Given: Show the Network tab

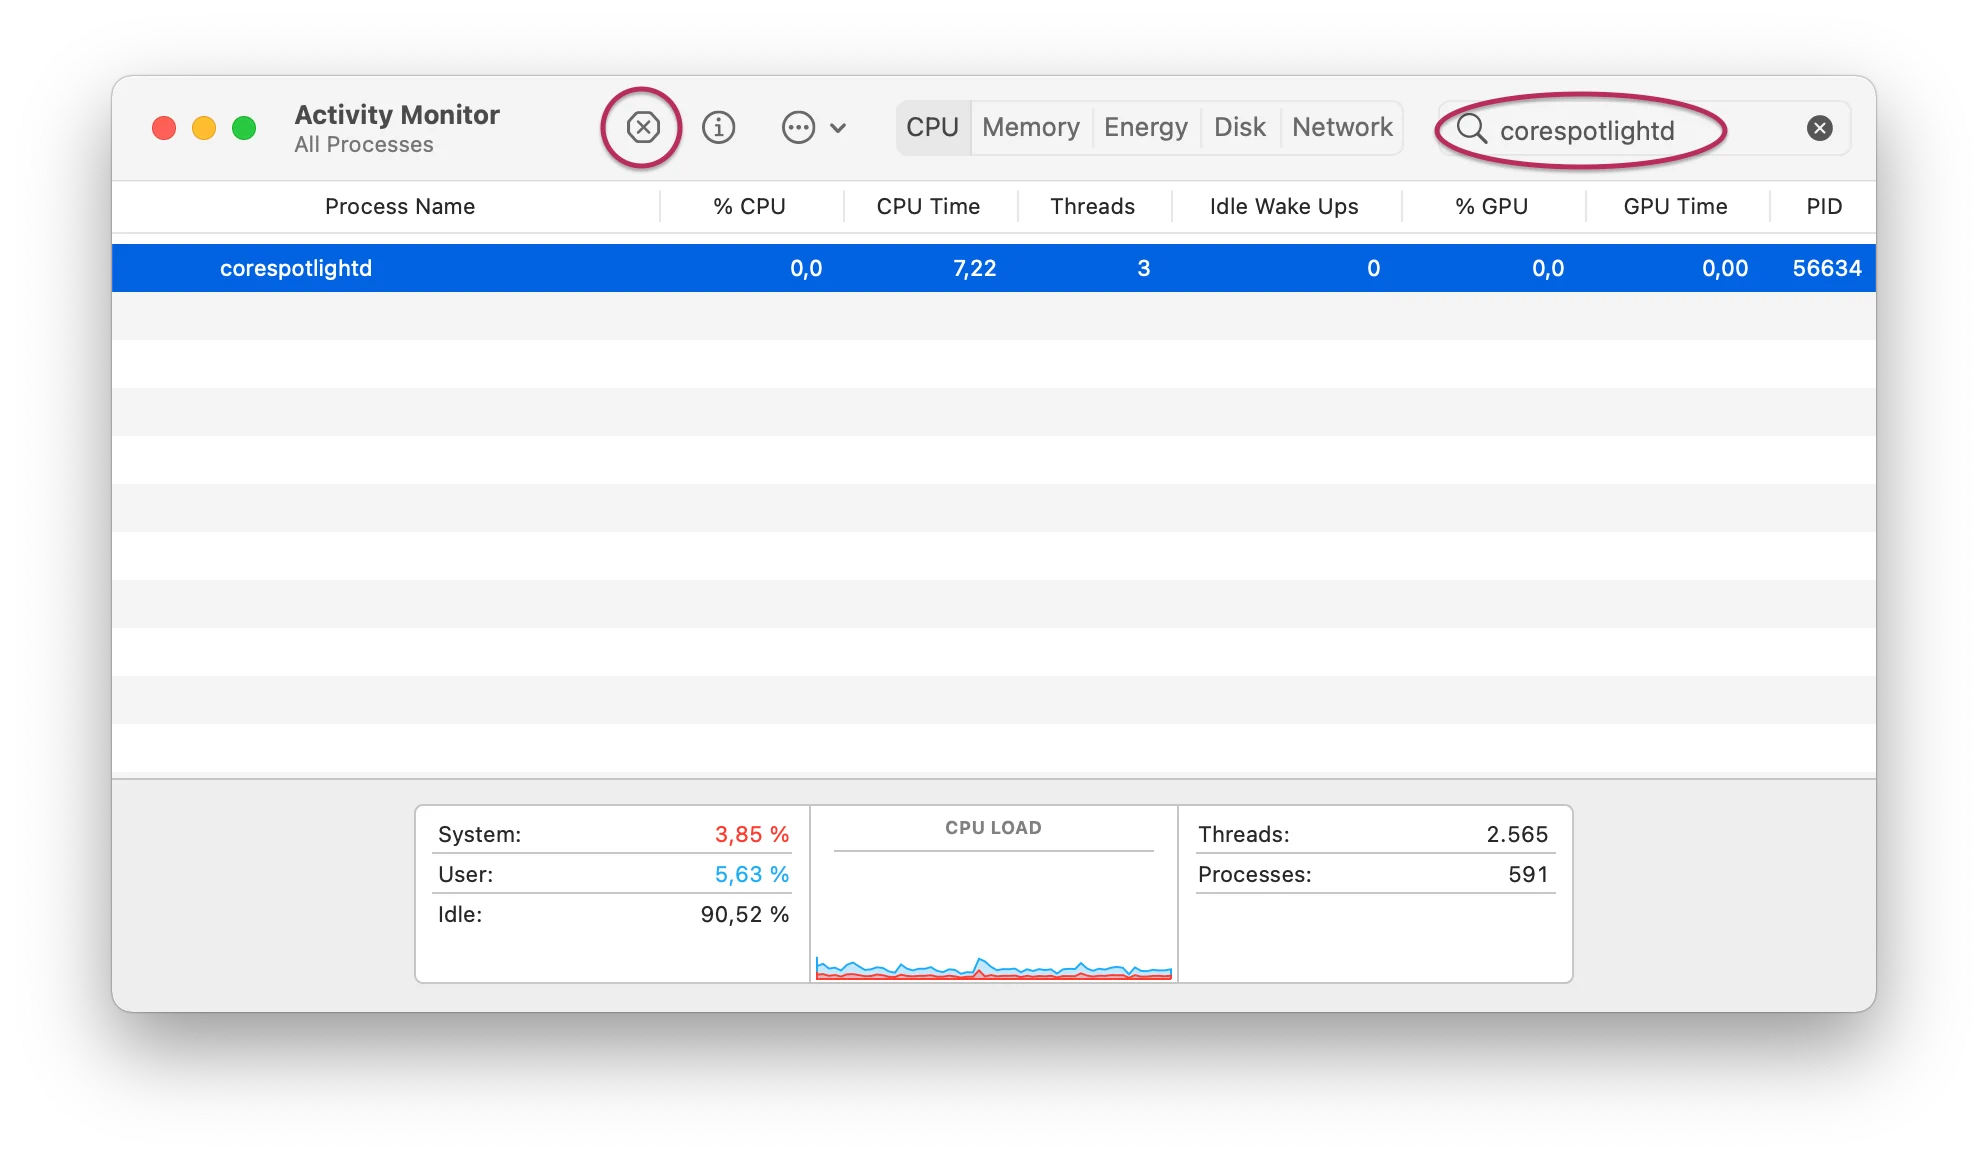Looking at the screenshot, I should [x=1341, y=127].
